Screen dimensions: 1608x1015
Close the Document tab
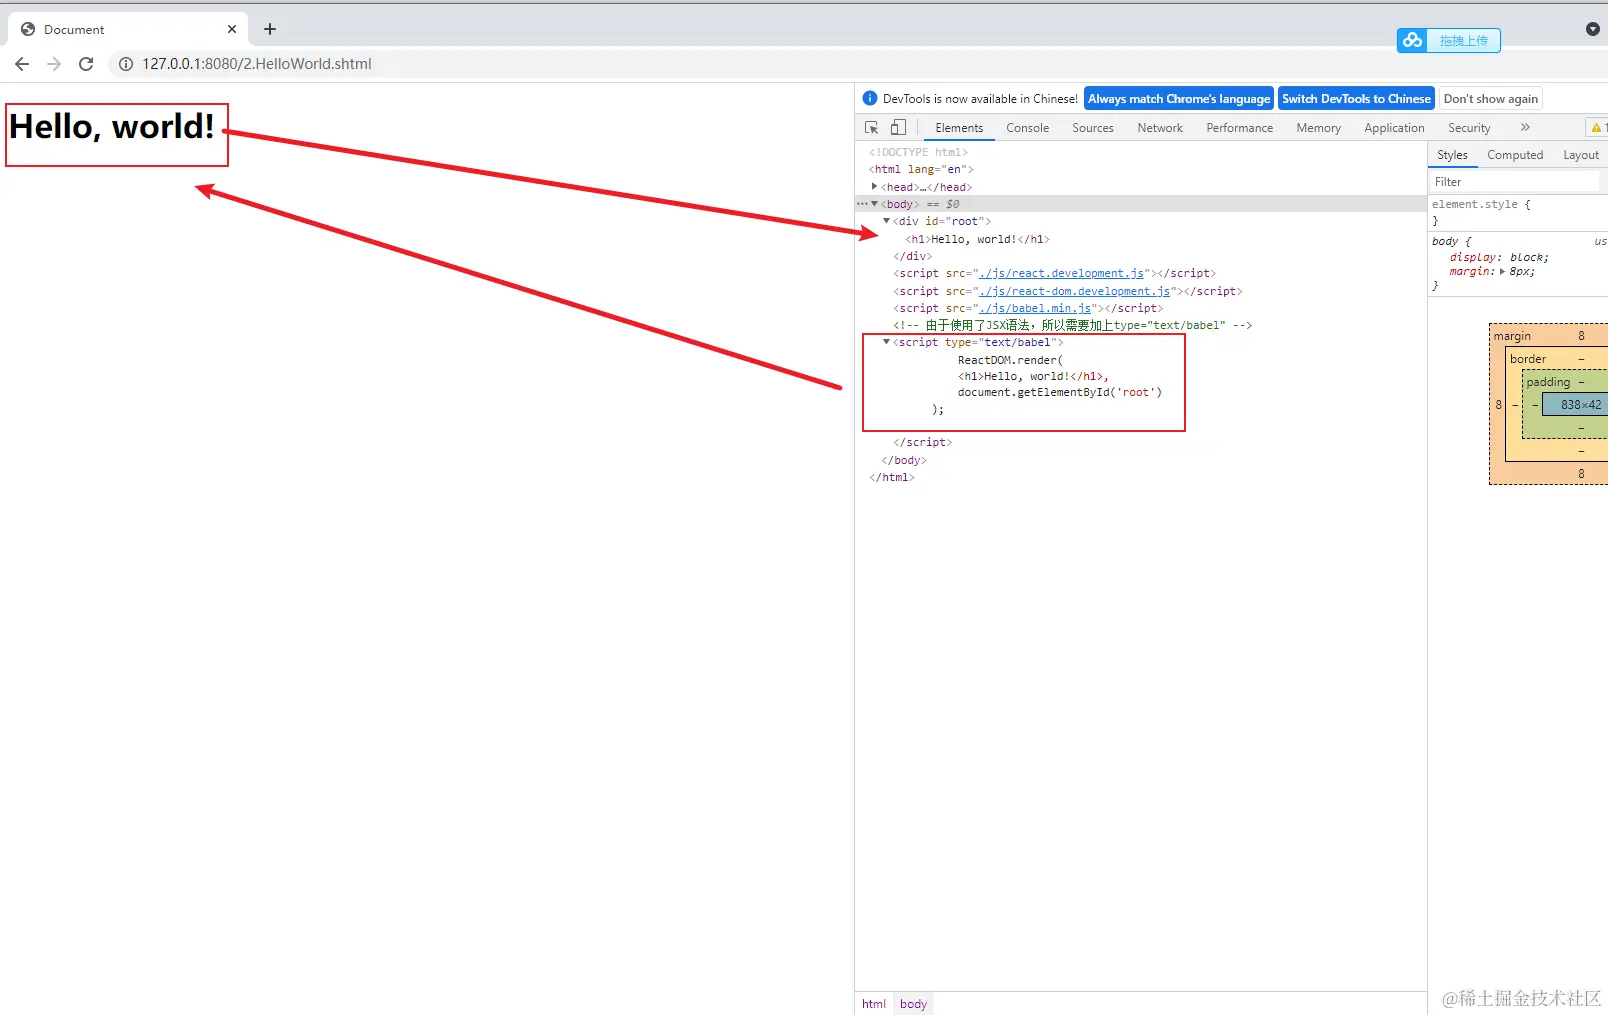pyautogui.click(x=232, y=29)
